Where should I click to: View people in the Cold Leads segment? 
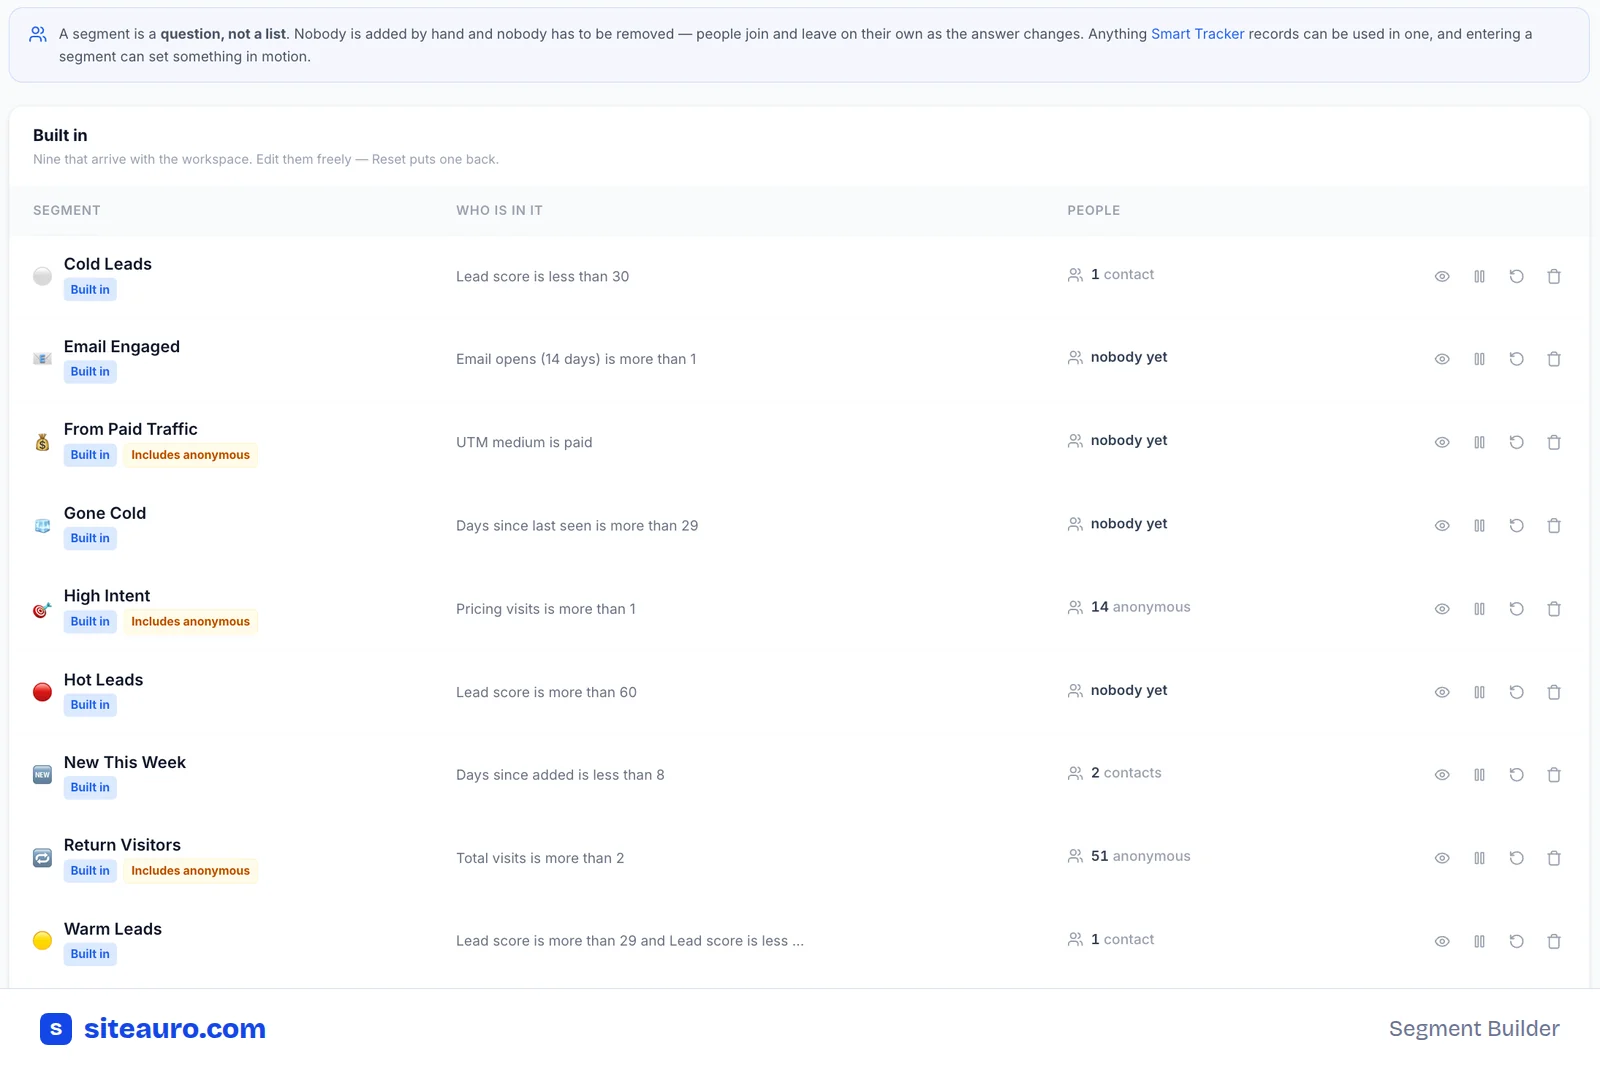coord(1442,276)
